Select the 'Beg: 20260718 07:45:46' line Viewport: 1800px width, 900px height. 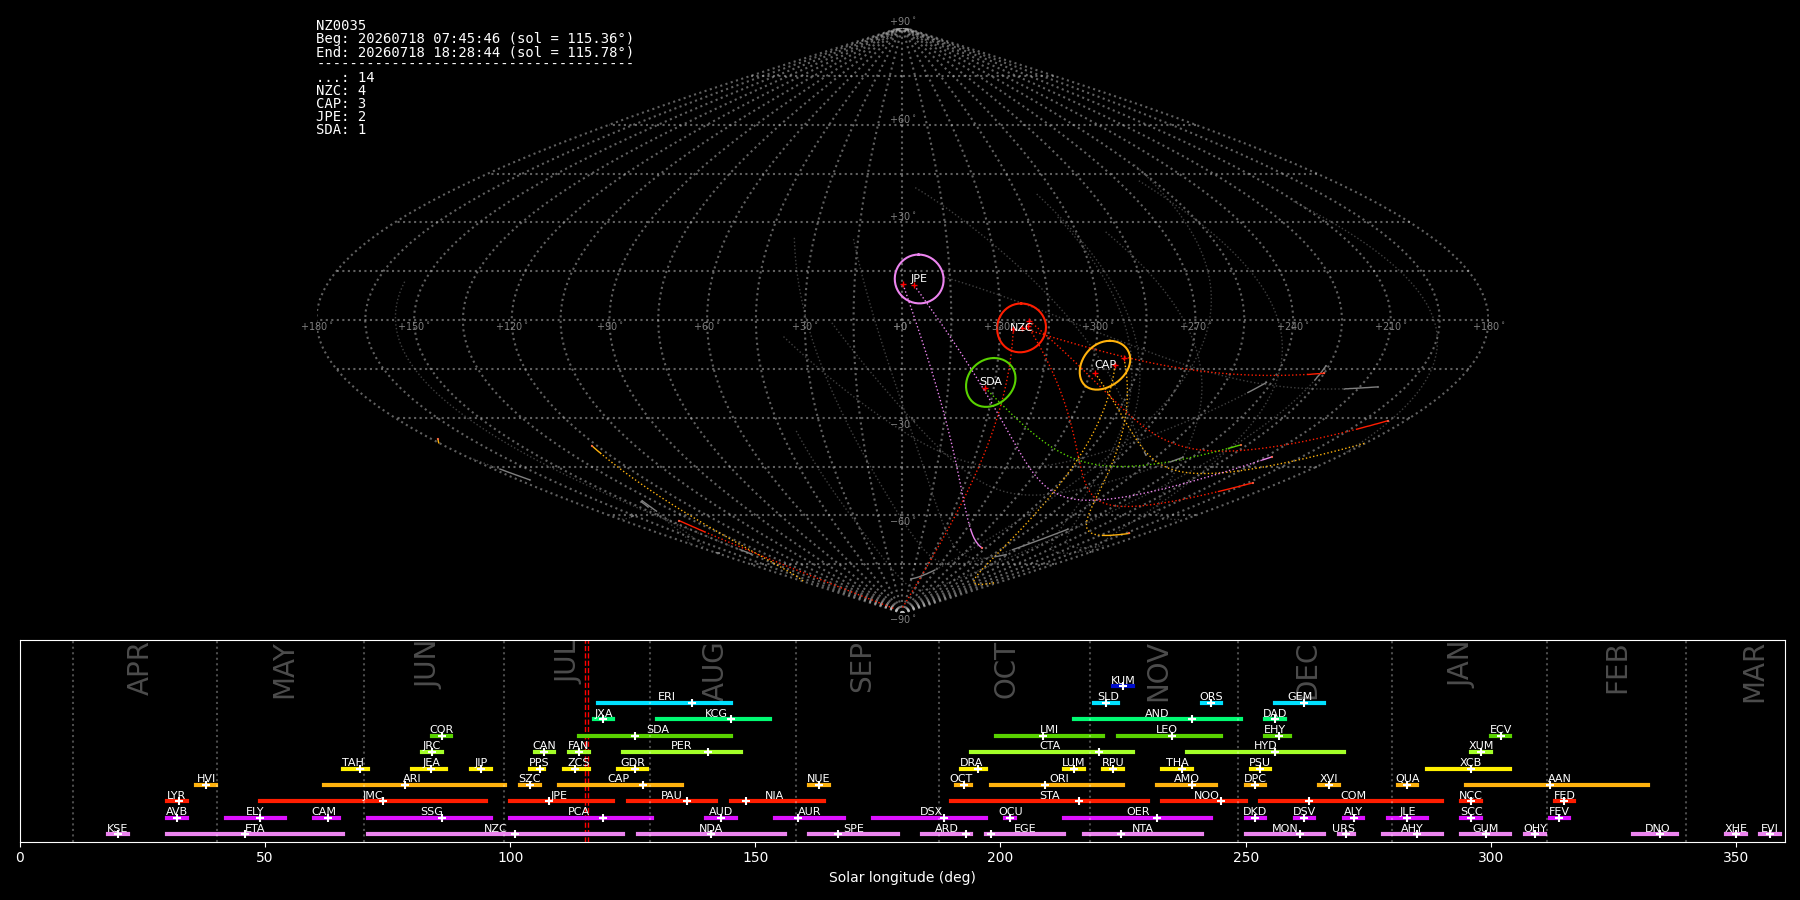[475, 39]
